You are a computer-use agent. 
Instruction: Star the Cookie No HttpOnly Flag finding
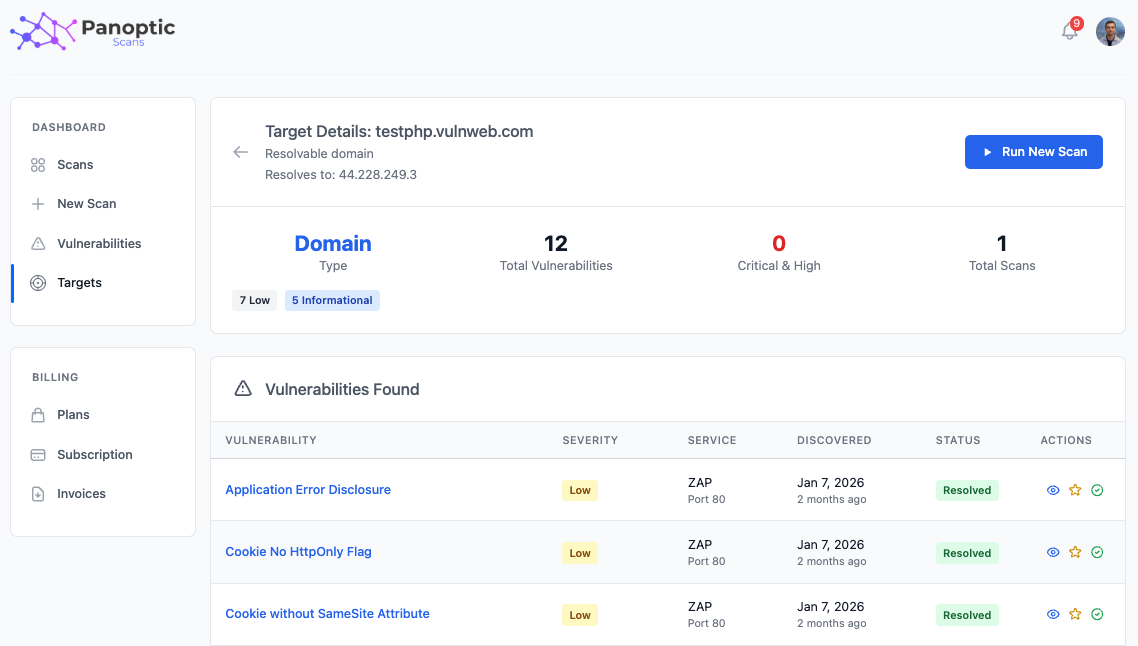pos(1074,552)
